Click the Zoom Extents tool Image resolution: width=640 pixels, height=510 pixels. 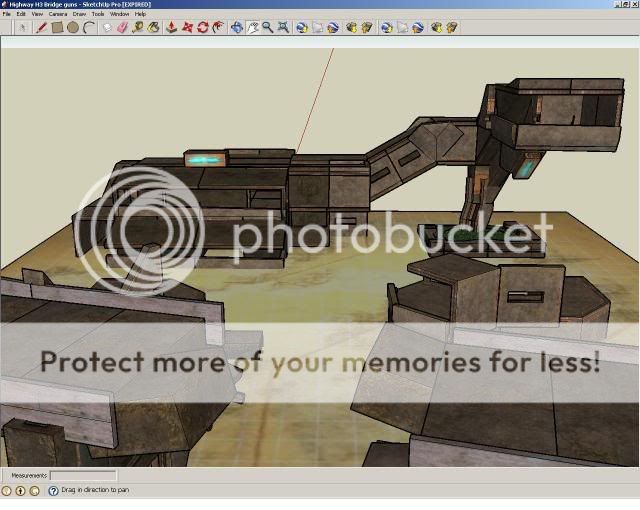[x=283, y=28]
